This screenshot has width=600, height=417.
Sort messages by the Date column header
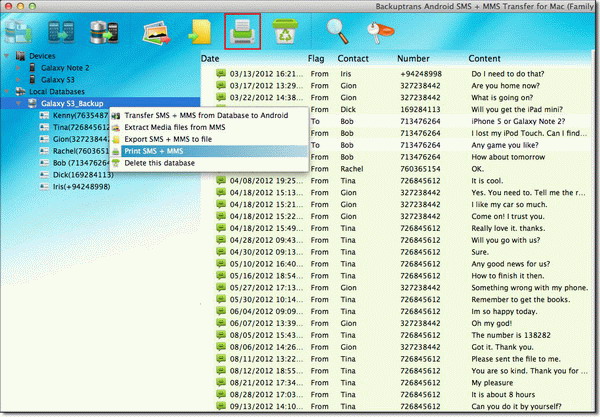pos(210,59)
